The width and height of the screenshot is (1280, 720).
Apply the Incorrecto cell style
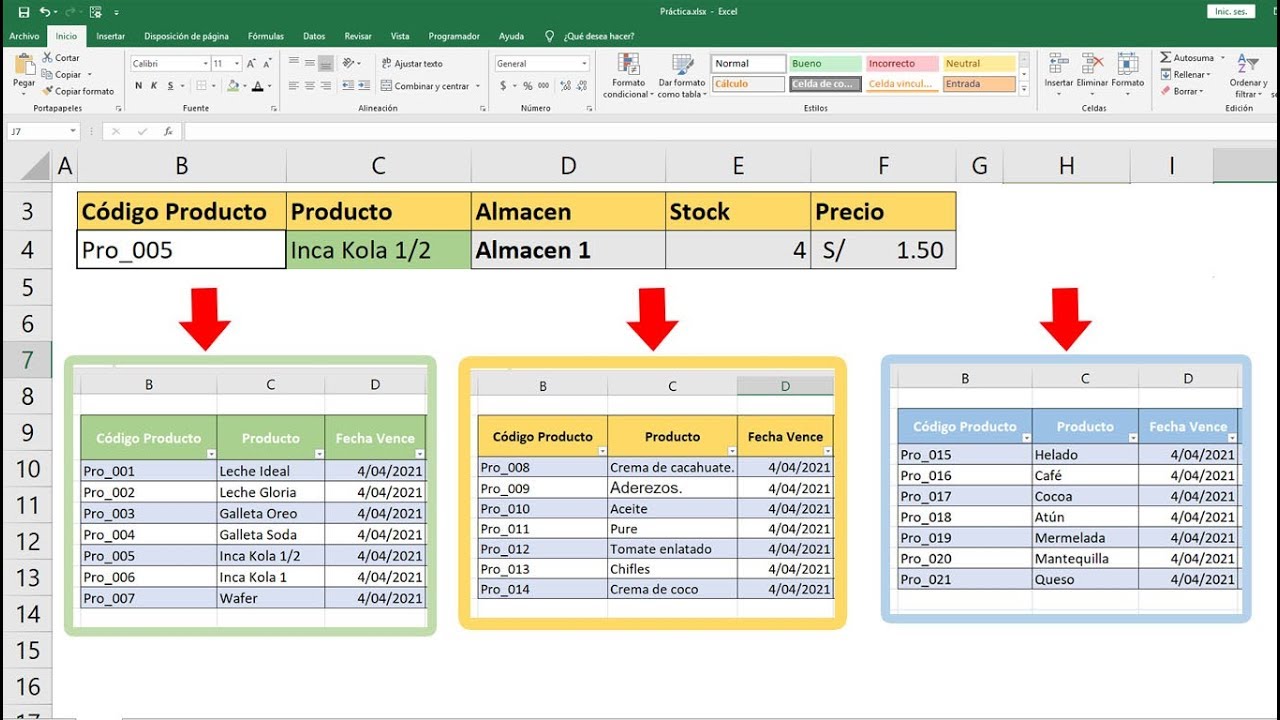pyautogui.click(x=902, y=63)
